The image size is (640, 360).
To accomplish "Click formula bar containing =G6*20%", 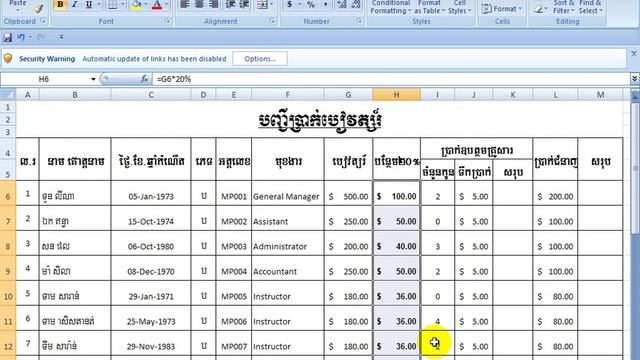I will 391,79.
